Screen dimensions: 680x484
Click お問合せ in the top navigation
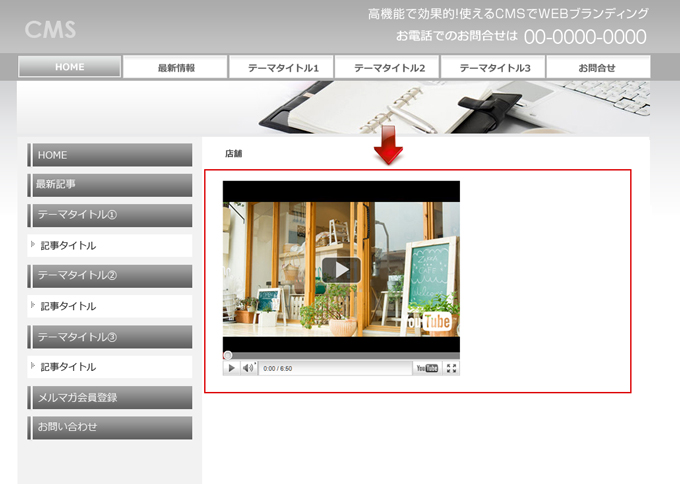pyautogui.click(x=598, y=67)
